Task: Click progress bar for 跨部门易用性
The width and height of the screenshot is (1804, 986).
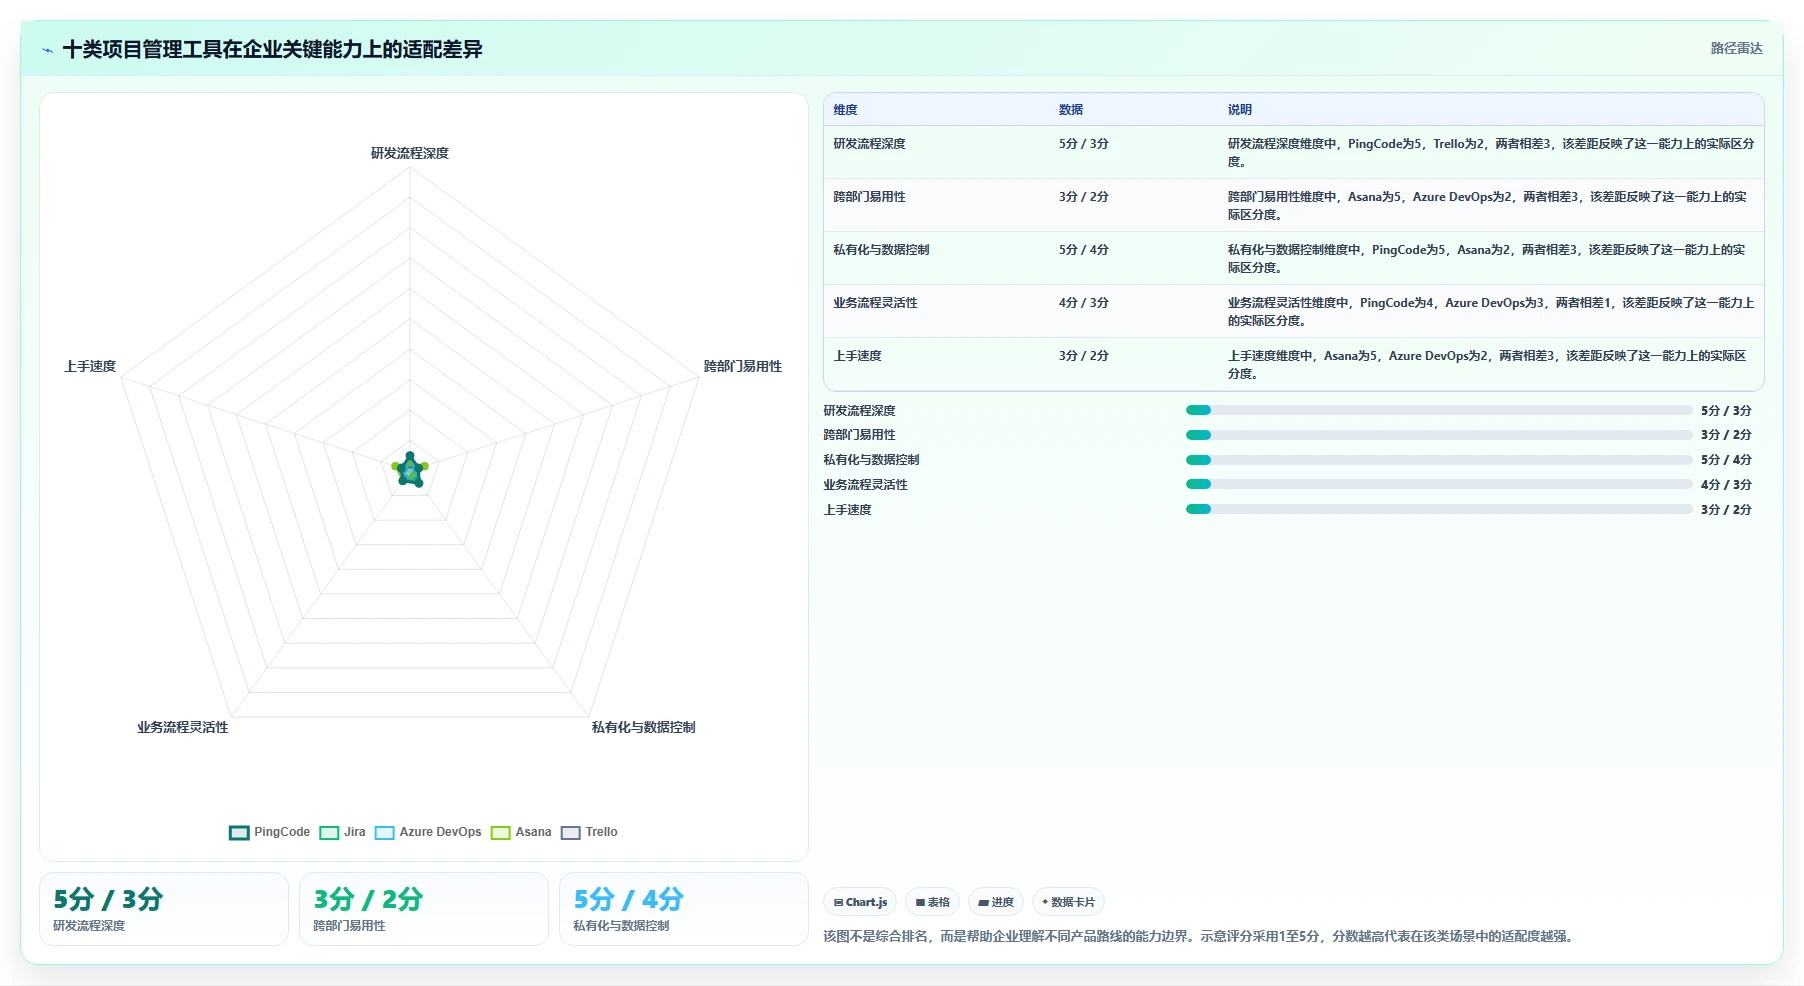Action: [x=1439, y=435]
